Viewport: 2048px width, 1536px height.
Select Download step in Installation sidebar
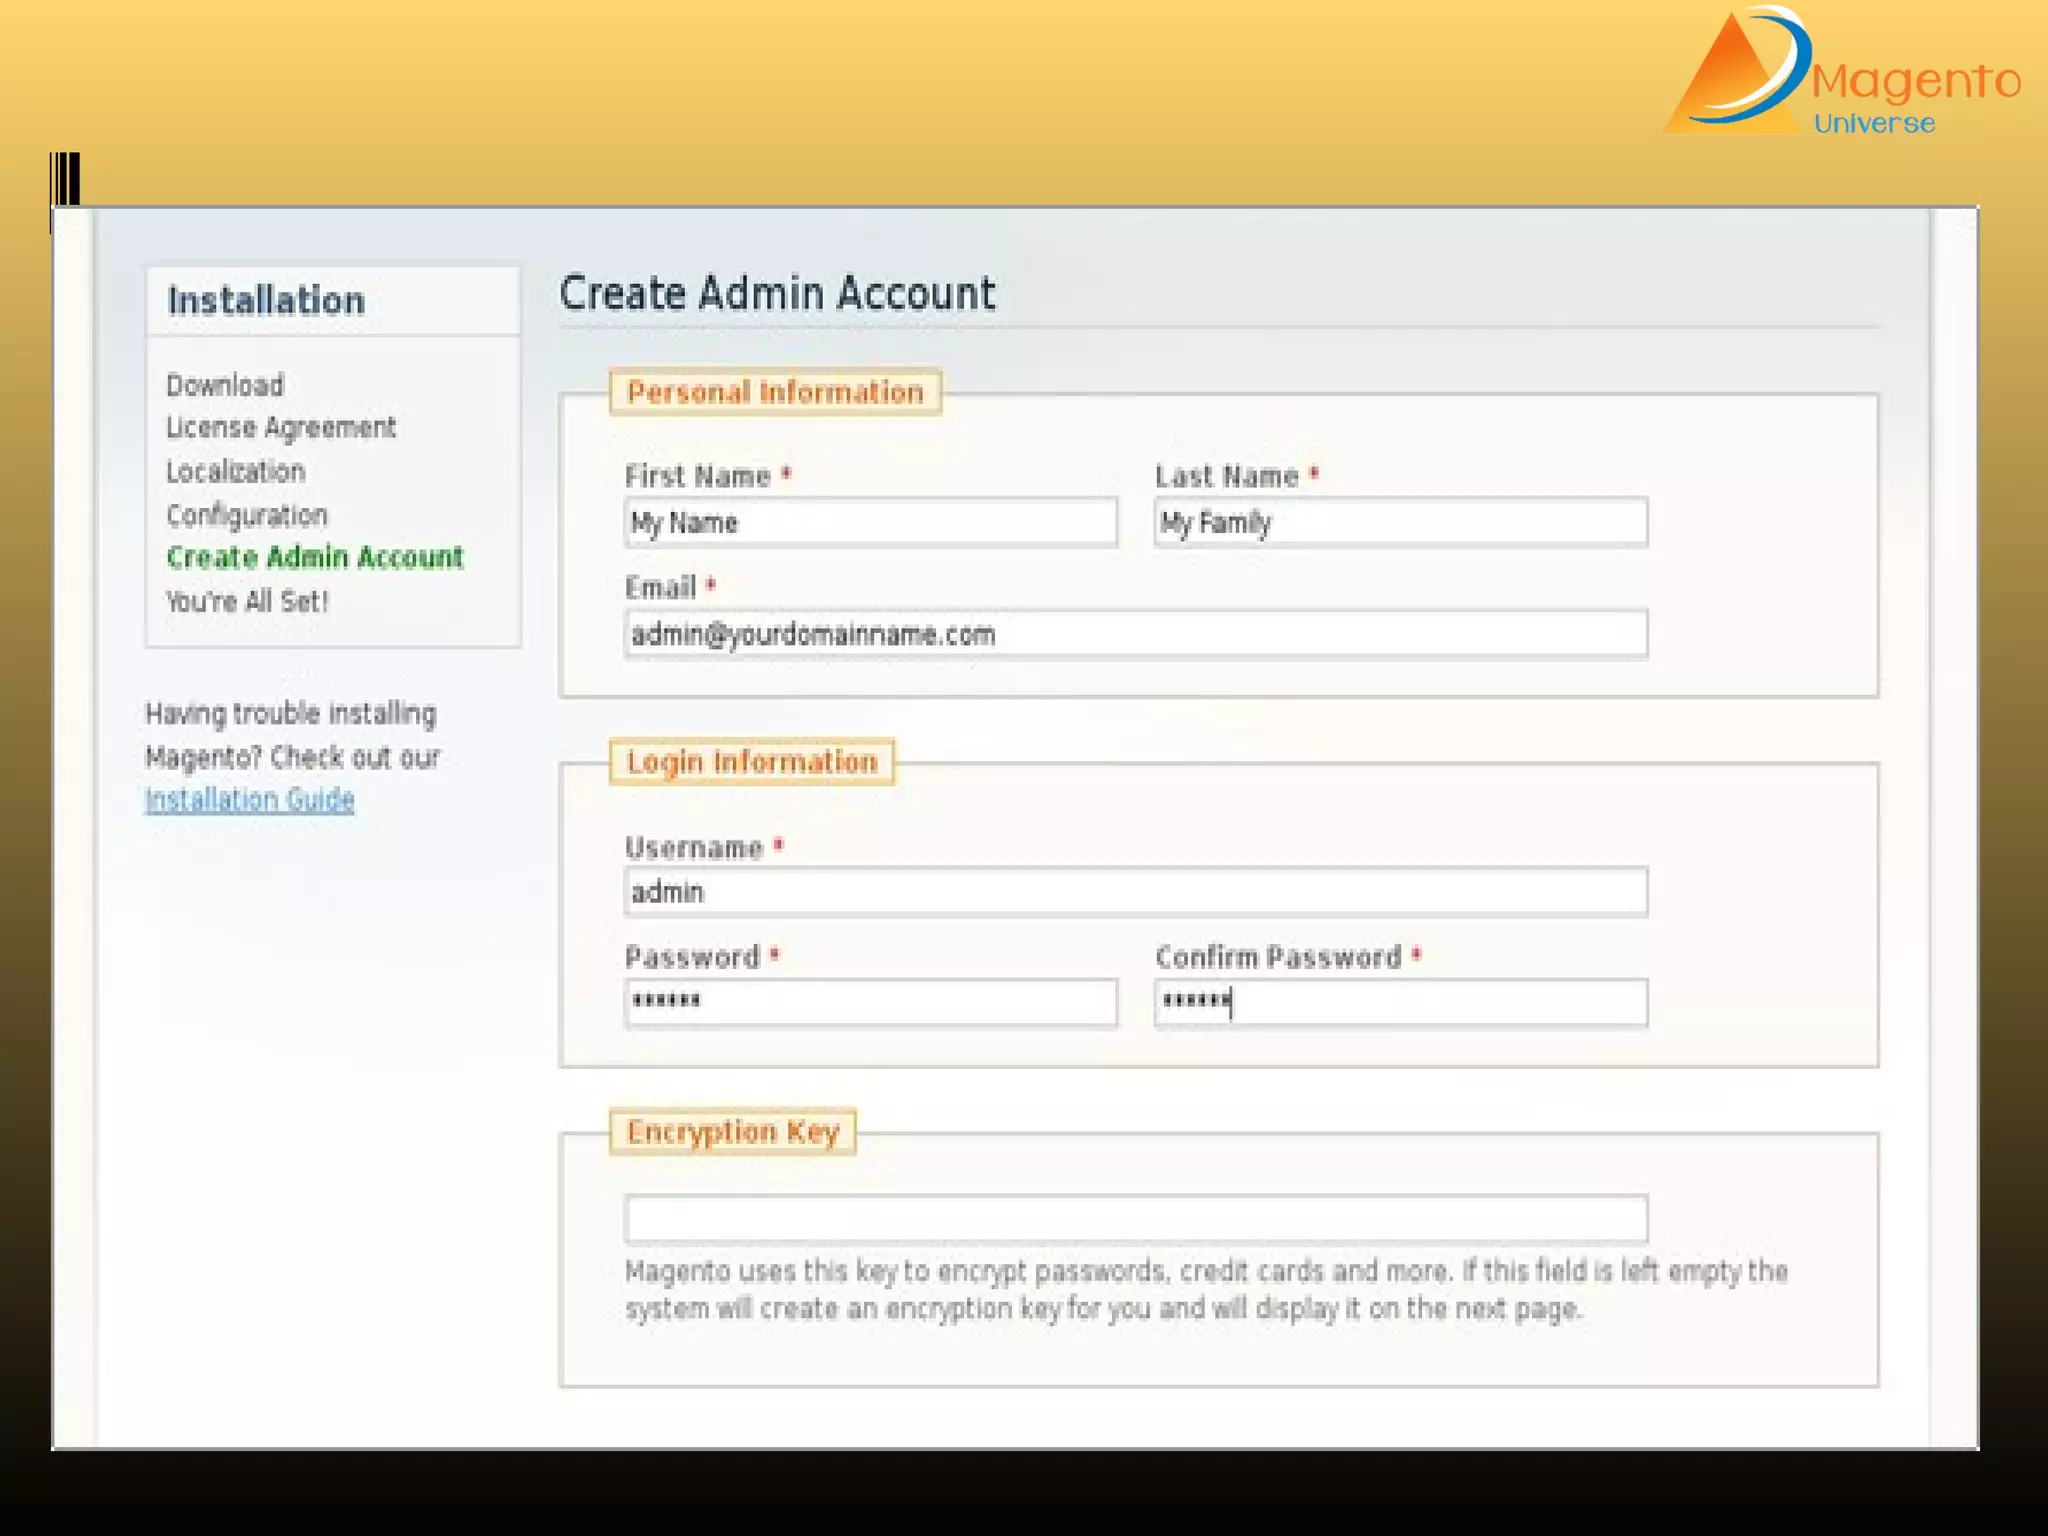coord(225,385)
